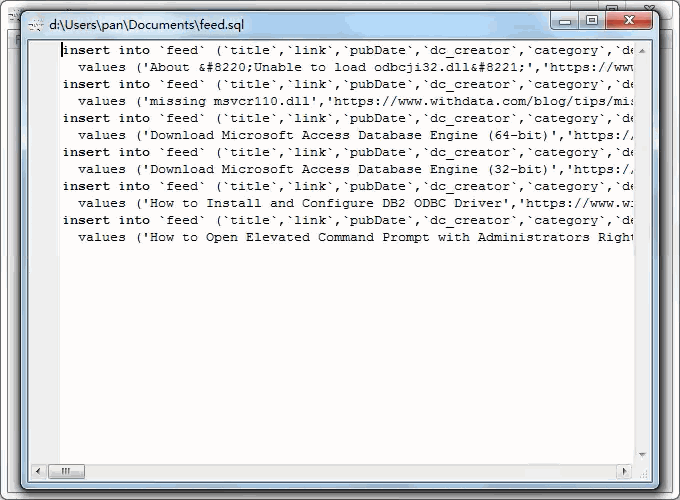Click the horizontal scrollbar left arrow
680x500 pixels.
click(x=38, y=471)
